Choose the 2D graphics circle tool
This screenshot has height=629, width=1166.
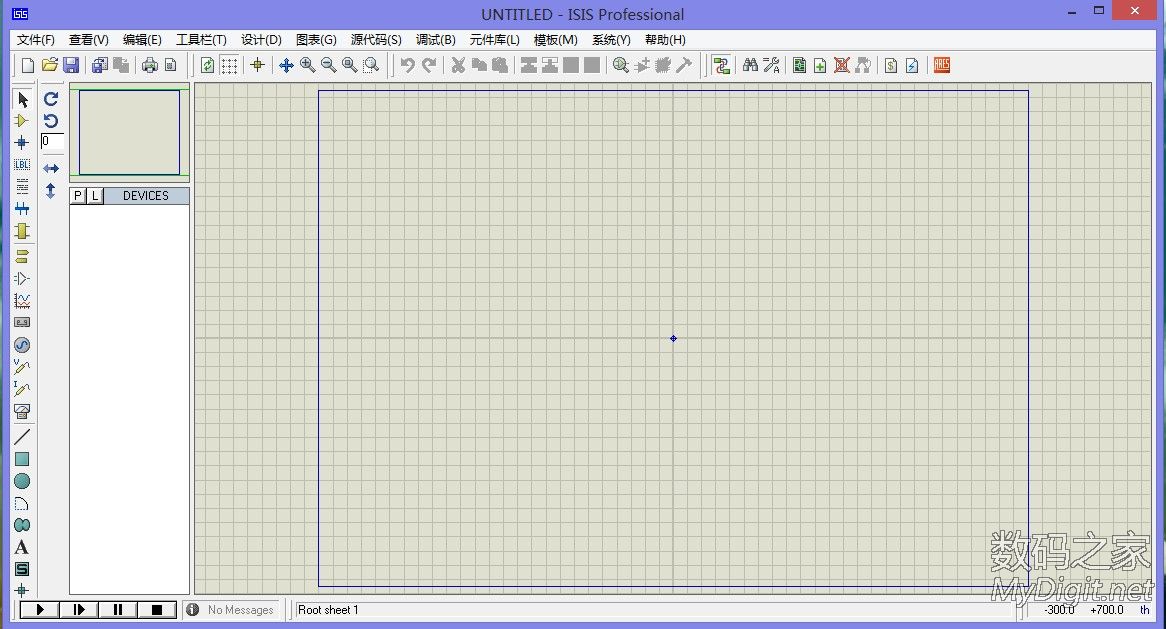(x=22, y=481)
